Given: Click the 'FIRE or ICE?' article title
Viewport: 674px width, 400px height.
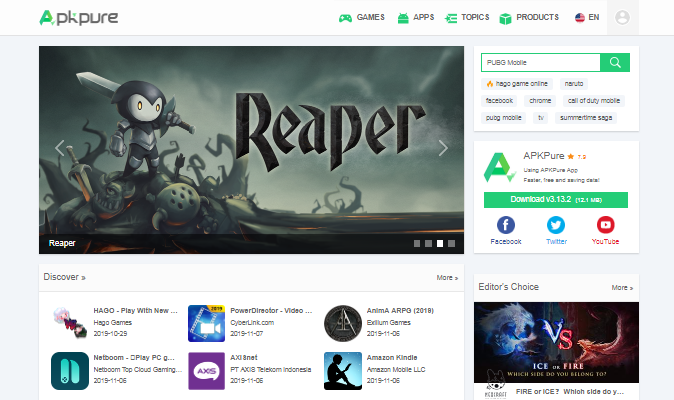Looking at the screenshot, I should [570, 392].
